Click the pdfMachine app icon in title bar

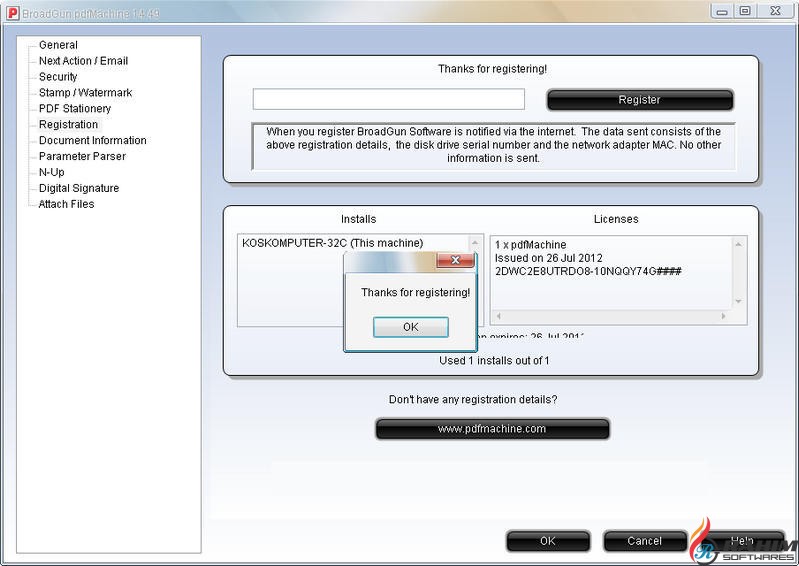[x=12, y=13]
